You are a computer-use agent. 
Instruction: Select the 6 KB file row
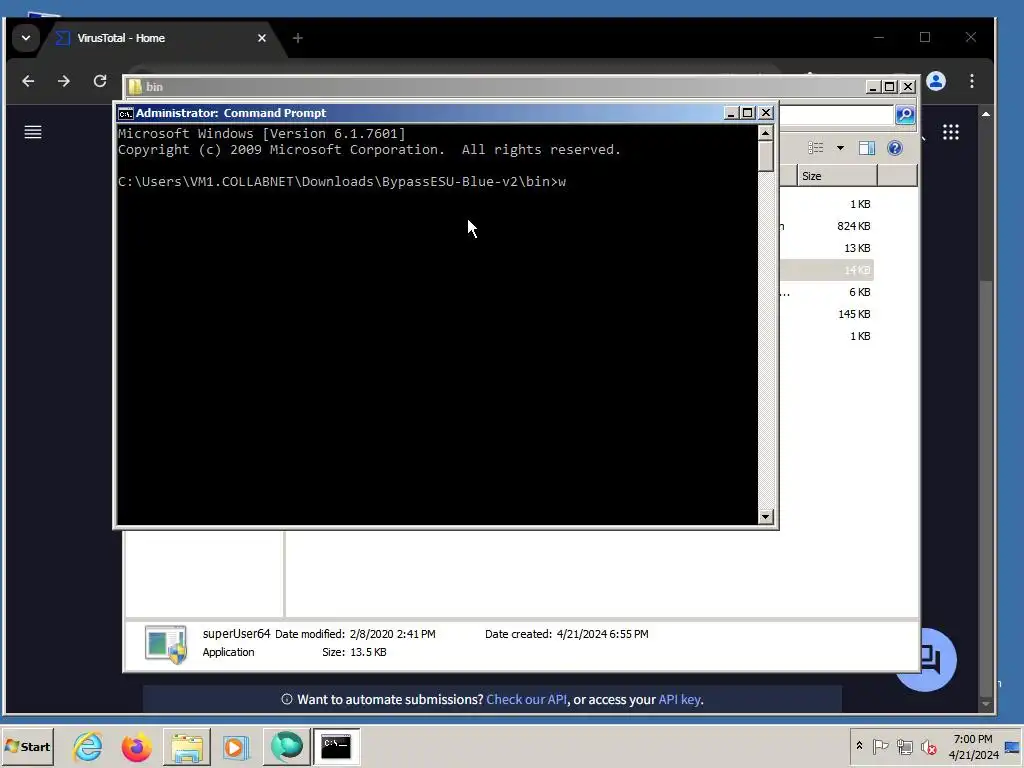[x=827, y=292]
